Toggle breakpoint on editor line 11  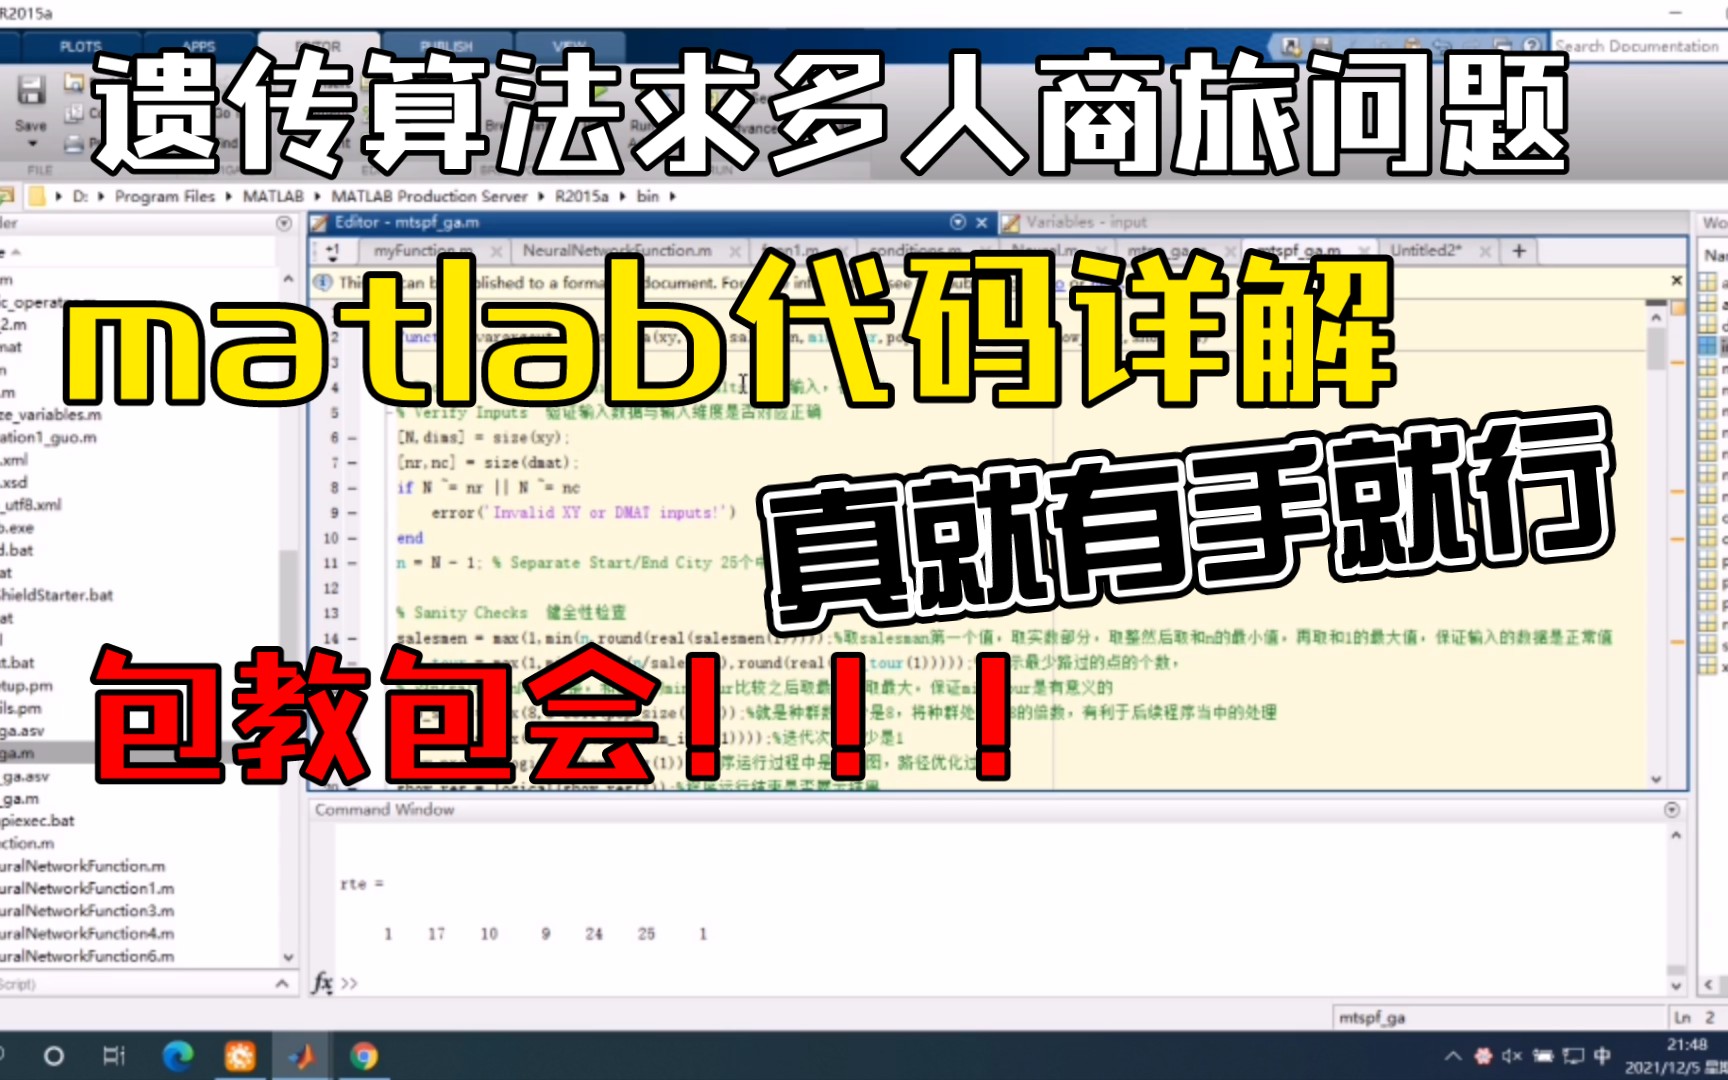coord(351,563)
